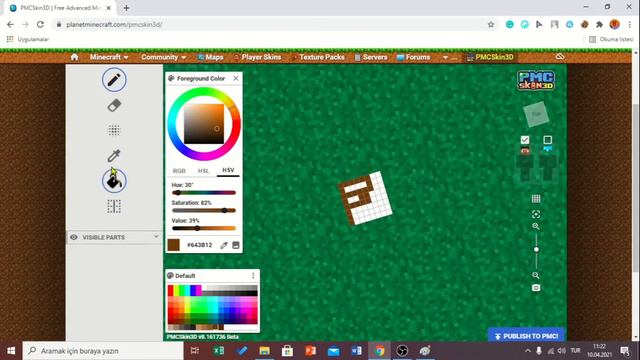Viewport: 640px width, 360px height.
Task: Open the Windows Start menu
Action: [11, 351]
